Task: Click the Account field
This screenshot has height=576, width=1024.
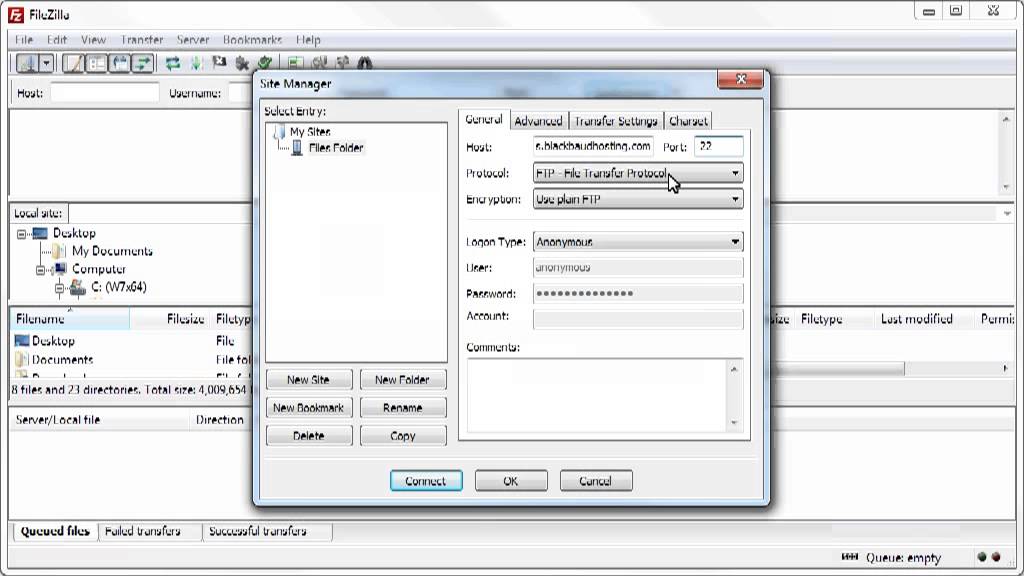Action: (x=638, y=319)
